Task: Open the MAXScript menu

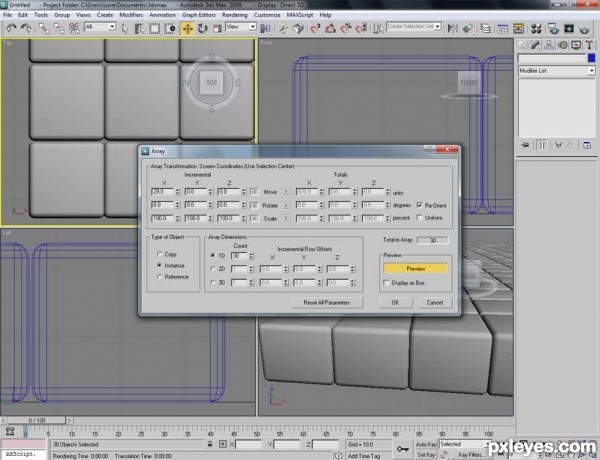Action: pos(300,15)
